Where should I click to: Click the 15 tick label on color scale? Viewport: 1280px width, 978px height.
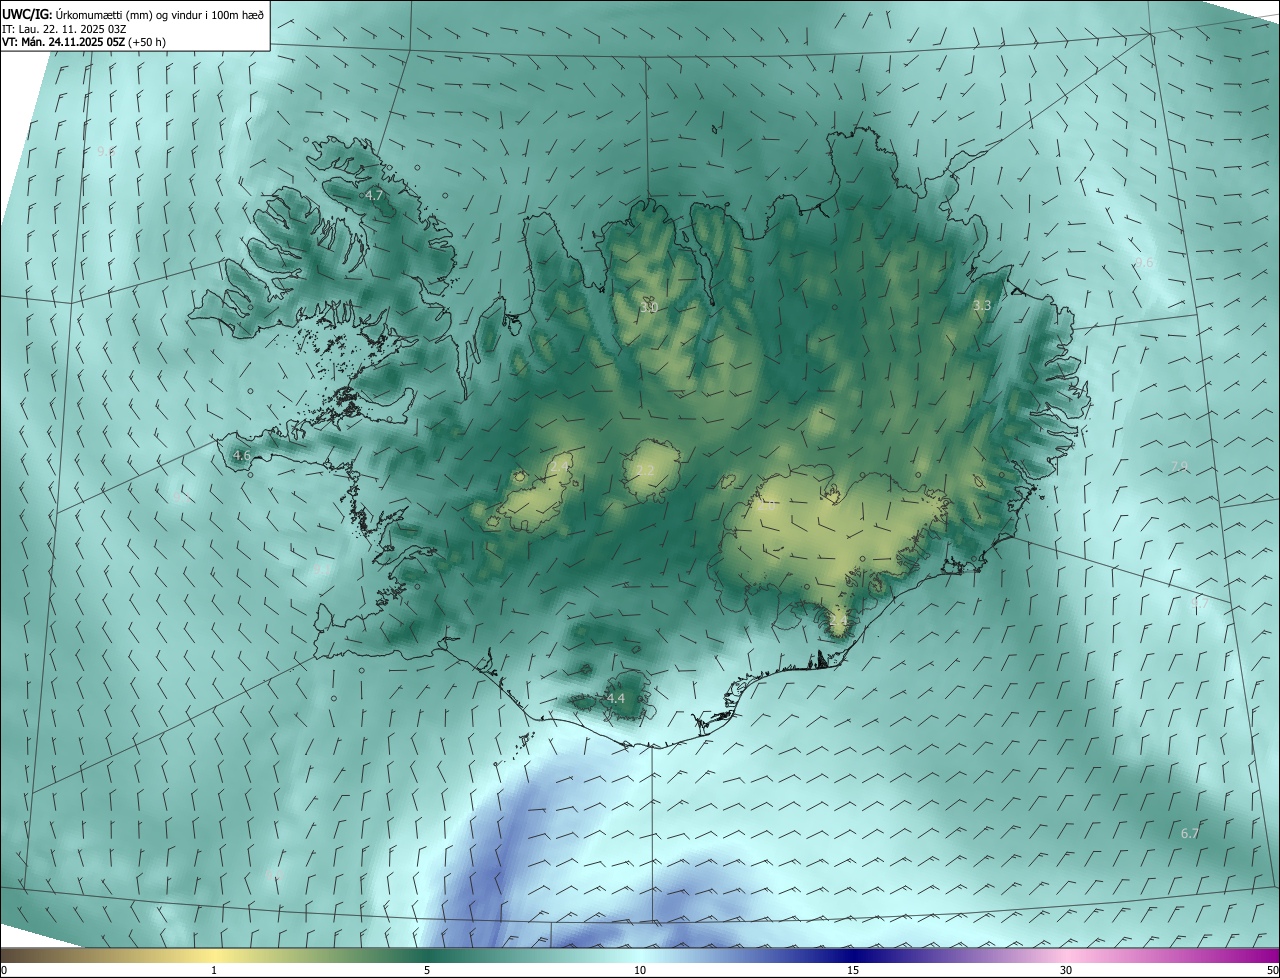(x=853, y=970)
